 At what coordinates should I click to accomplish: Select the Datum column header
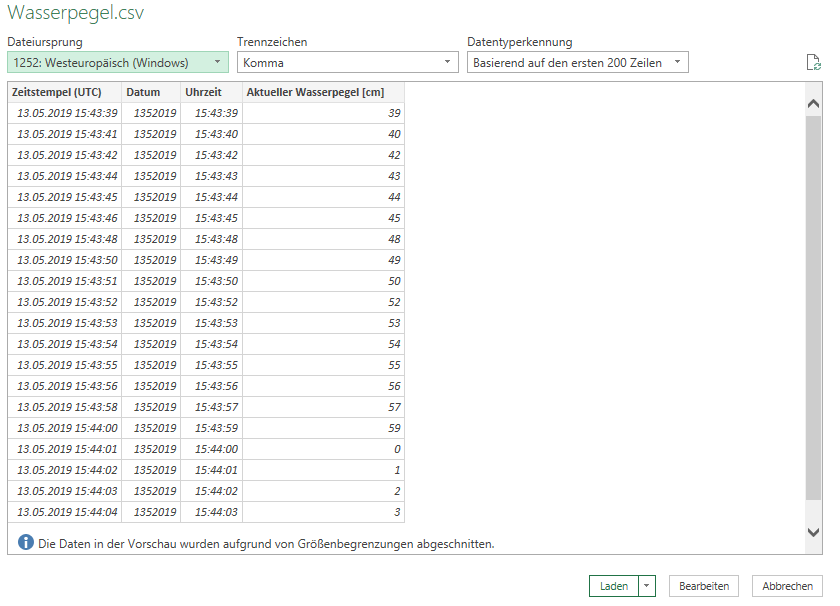[151, 92]
